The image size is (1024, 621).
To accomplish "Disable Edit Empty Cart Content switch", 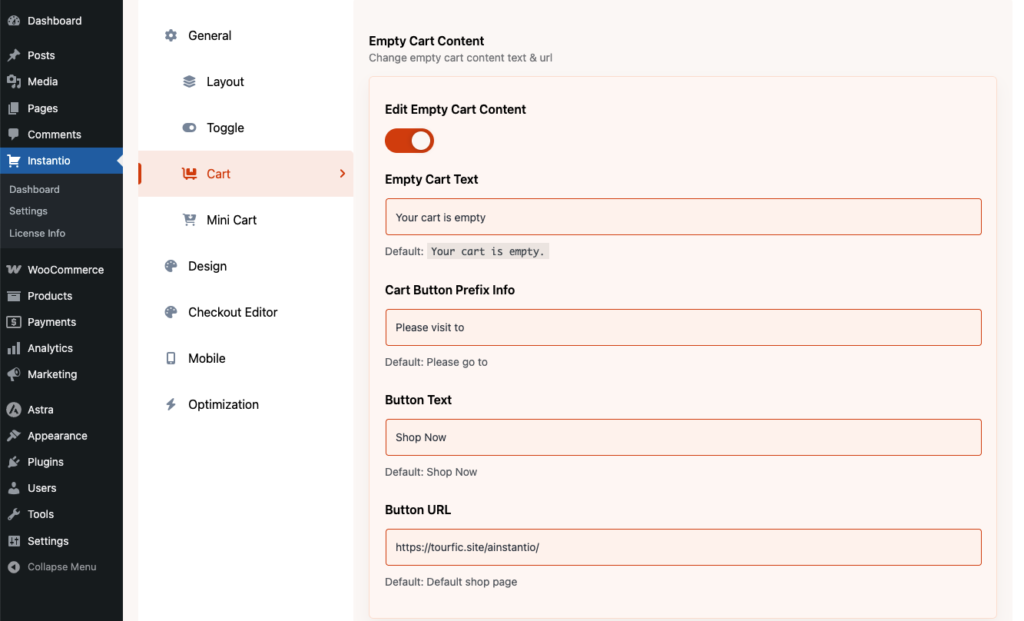I will (x=409, y=141).
